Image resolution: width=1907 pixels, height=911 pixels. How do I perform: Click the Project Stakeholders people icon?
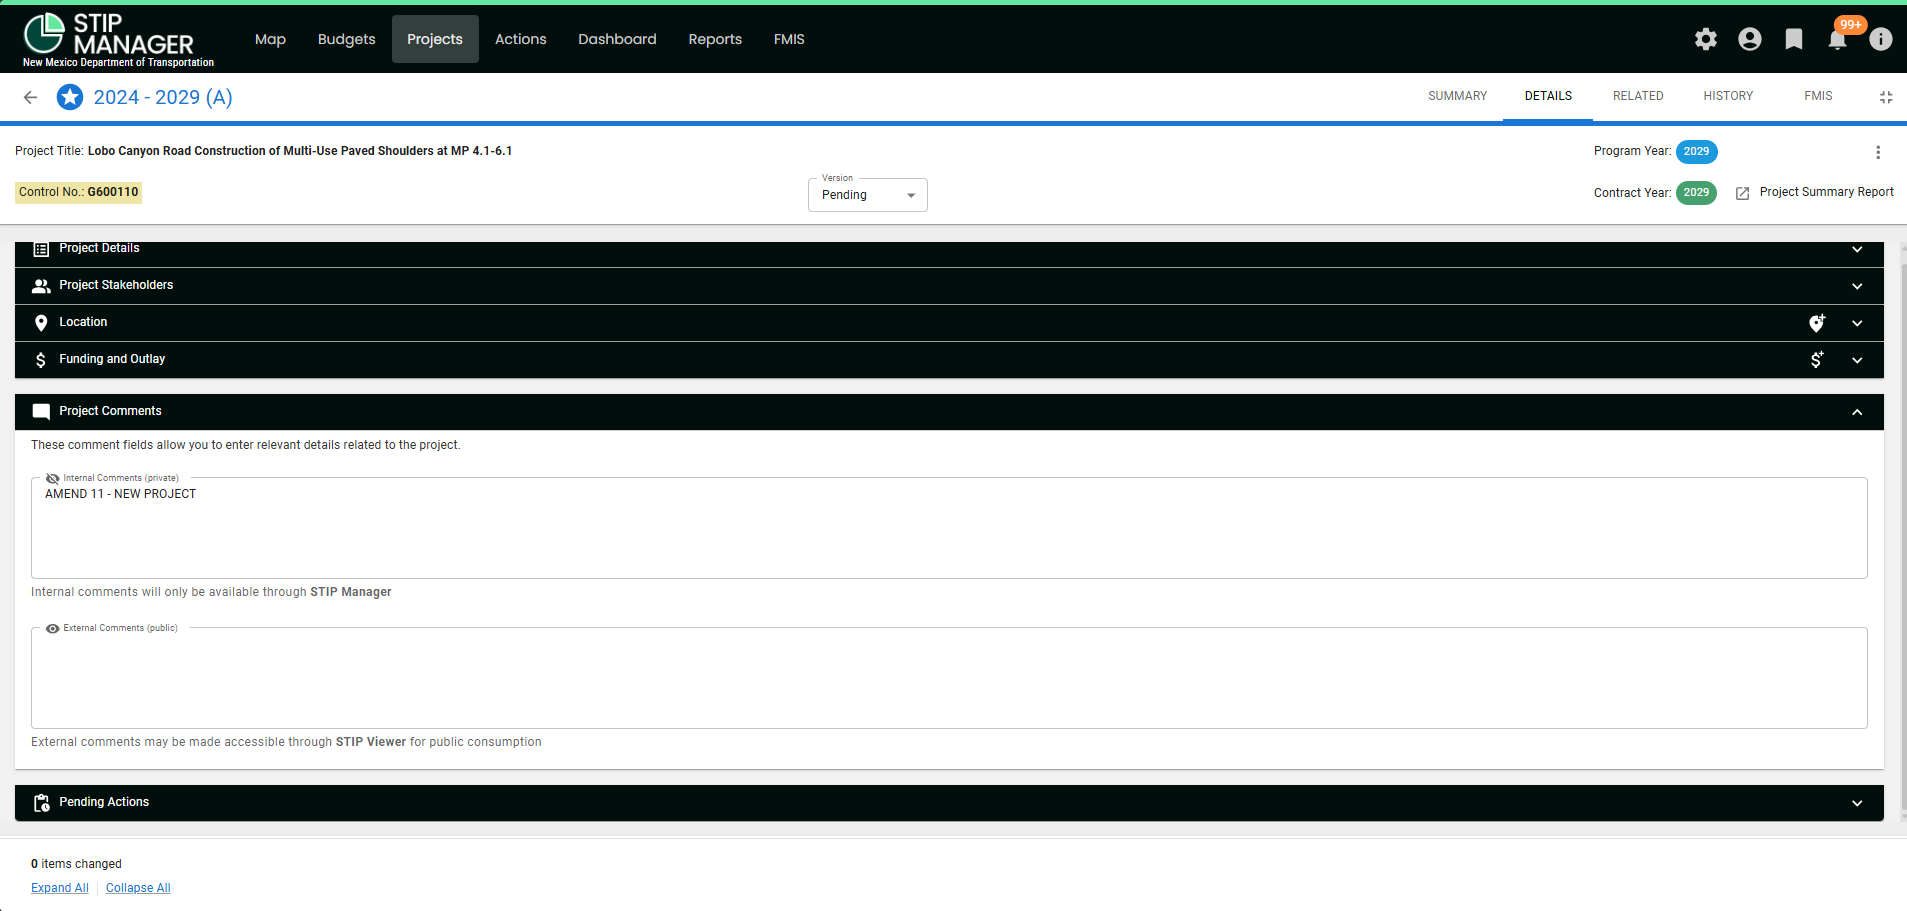41,286
